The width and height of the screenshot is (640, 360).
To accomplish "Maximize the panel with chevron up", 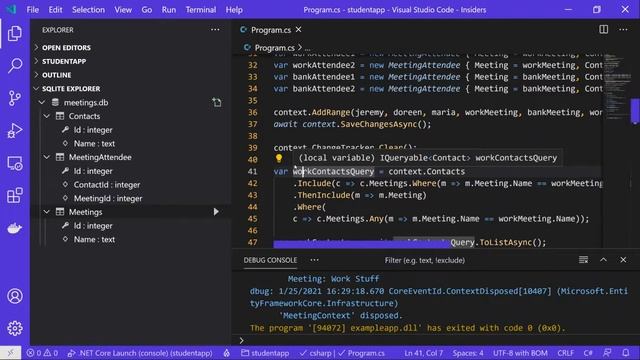I will 603,260.
